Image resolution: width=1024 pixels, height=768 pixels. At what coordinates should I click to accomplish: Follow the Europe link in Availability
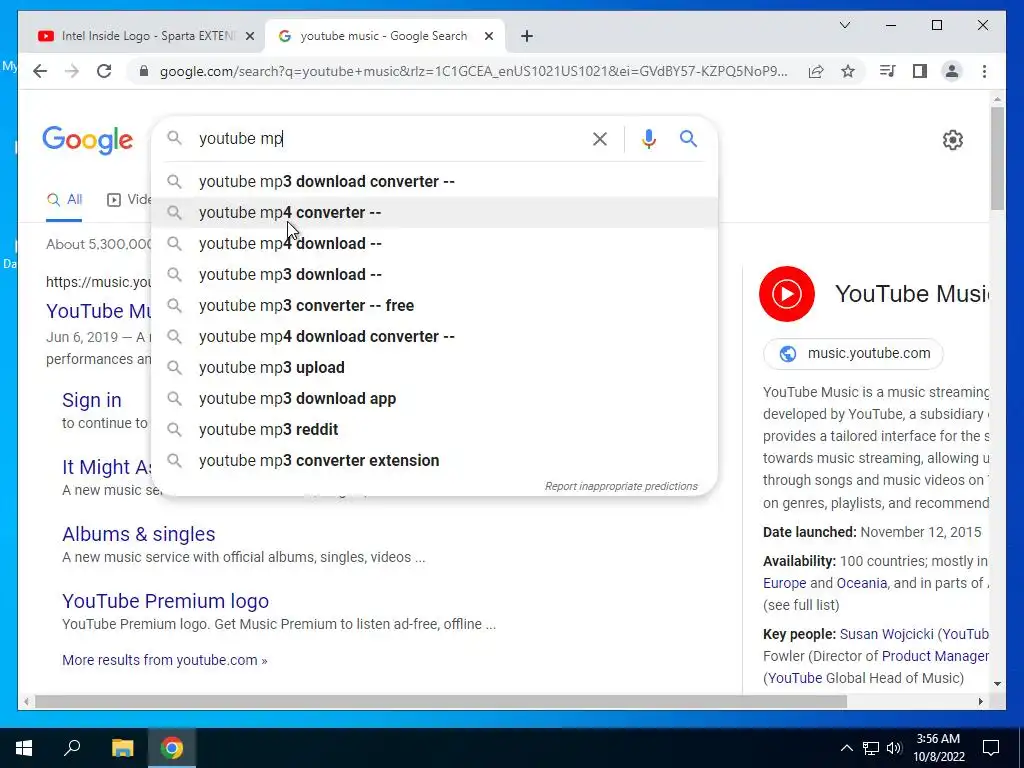click(784, 583)
